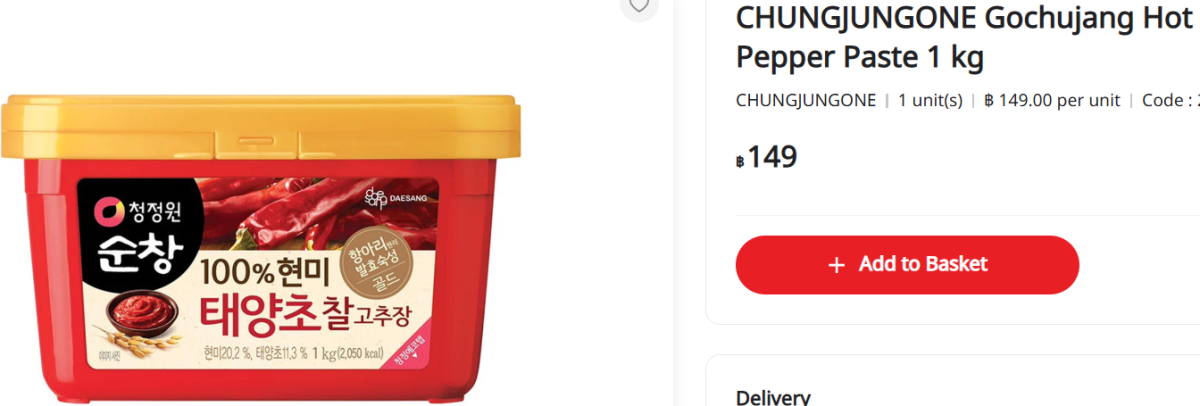Image resolution: width=1200 pixels, height=406 pixels.
Task: Click the heart wishlist icon
Action: [639, 5]
